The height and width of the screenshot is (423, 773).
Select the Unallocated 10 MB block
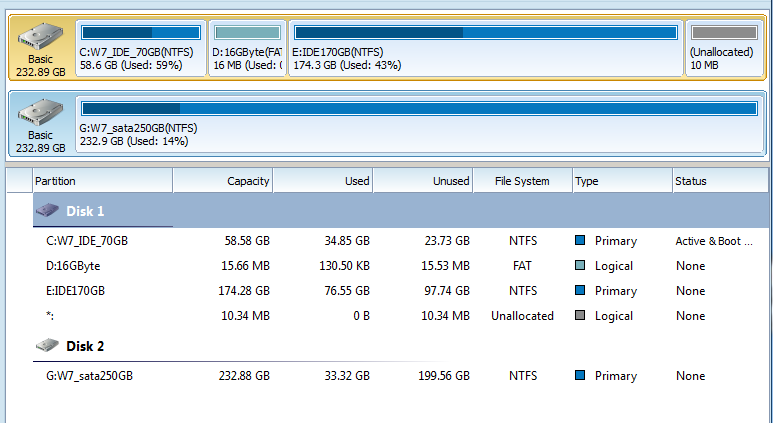tap(724, 48)
